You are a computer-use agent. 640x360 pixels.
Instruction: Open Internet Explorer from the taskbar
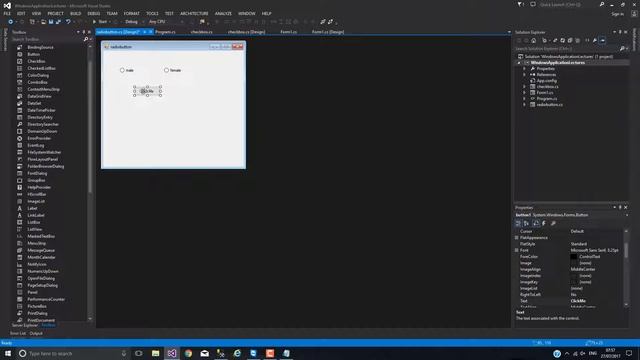click(x=237, y=353)
